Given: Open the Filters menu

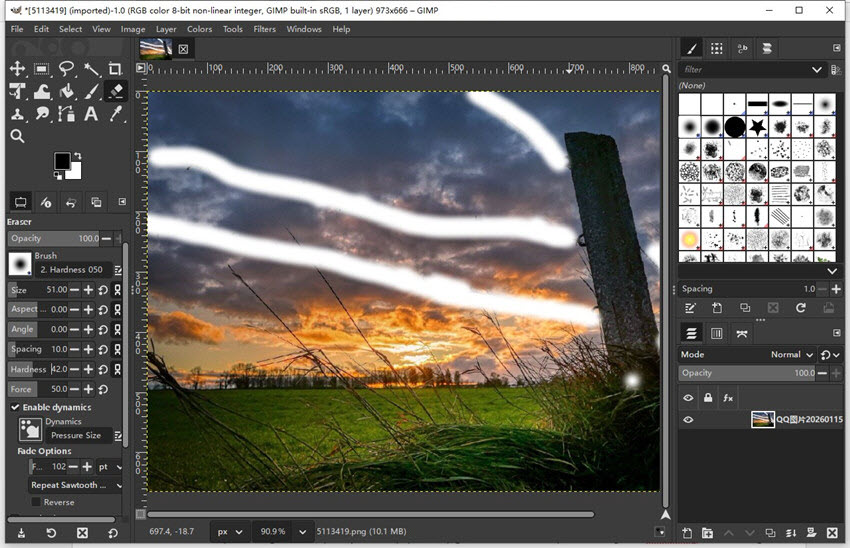Looking at the screenshot, I should point(265,29).
